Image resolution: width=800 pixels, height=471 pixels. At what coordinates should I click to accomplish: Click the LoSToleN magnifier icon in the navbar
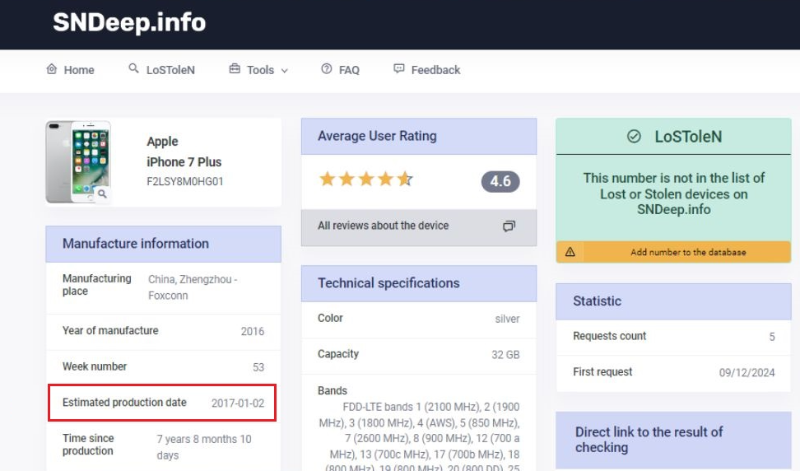point(133,68)
